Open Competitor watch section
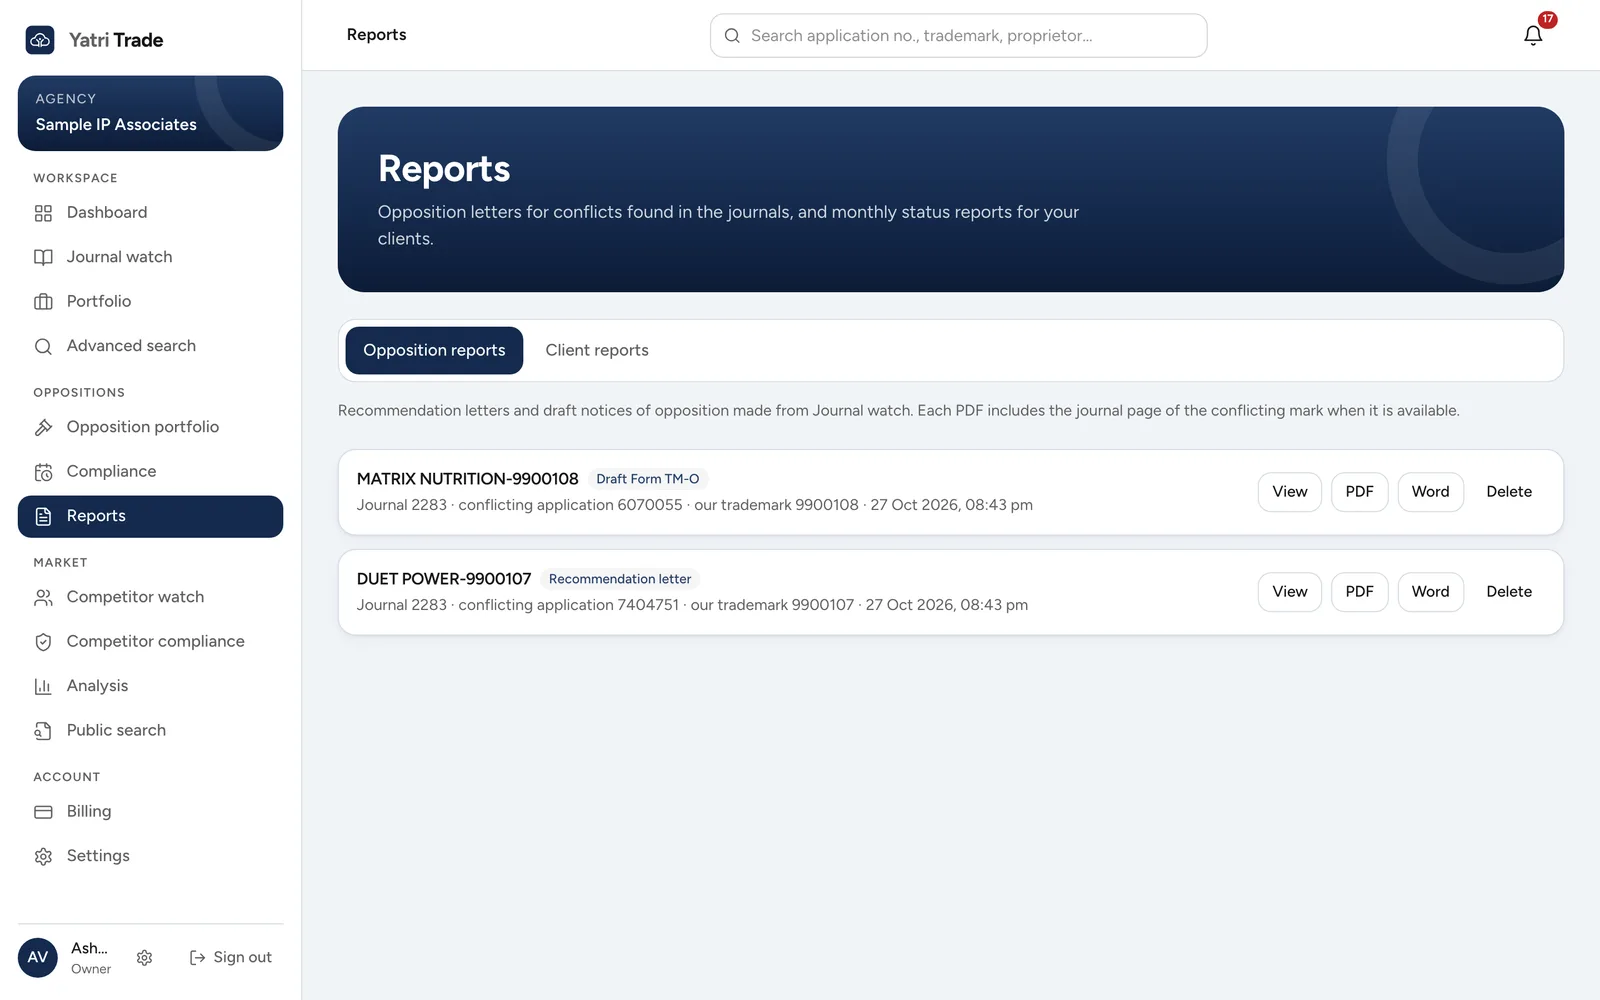 (x=150, y=597)
